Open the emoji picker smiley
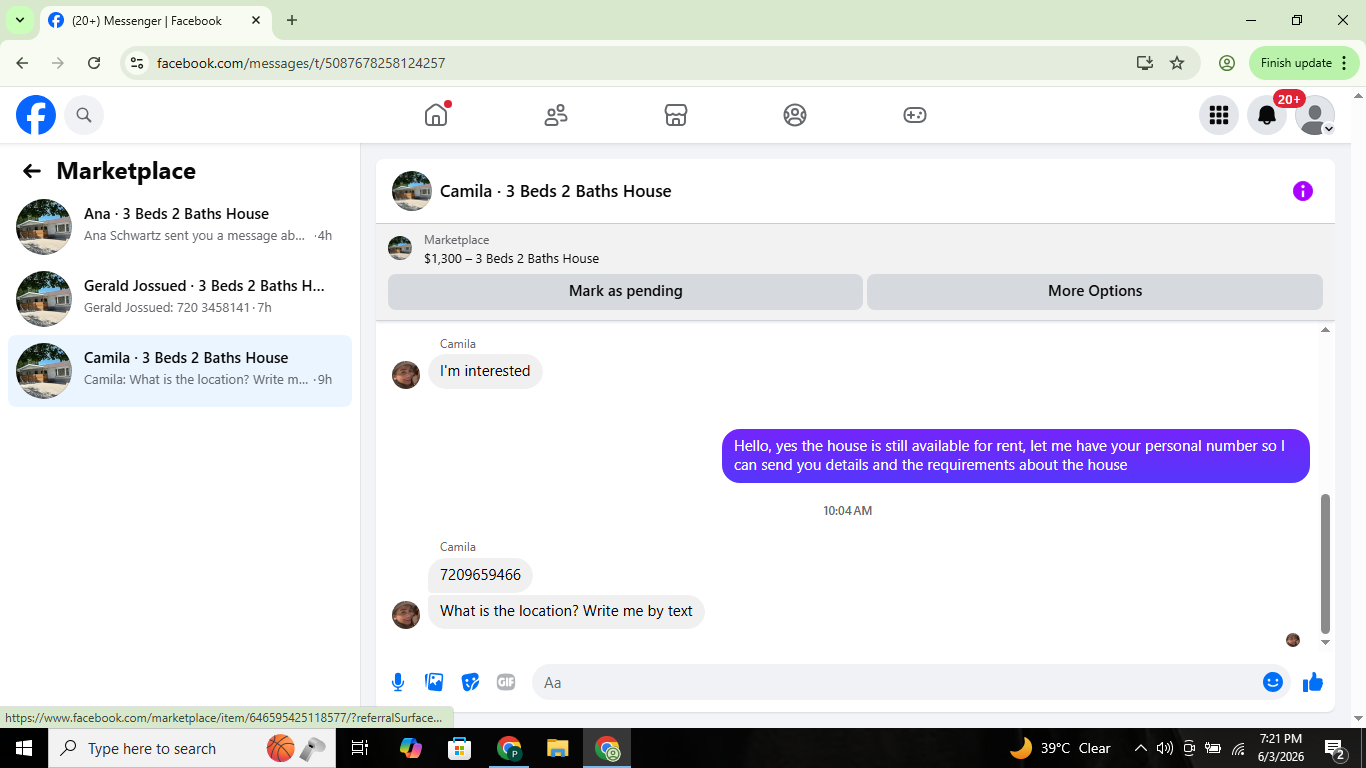Image resolution: width=1366 pixels, height=768 pixels. [1273, 682]
